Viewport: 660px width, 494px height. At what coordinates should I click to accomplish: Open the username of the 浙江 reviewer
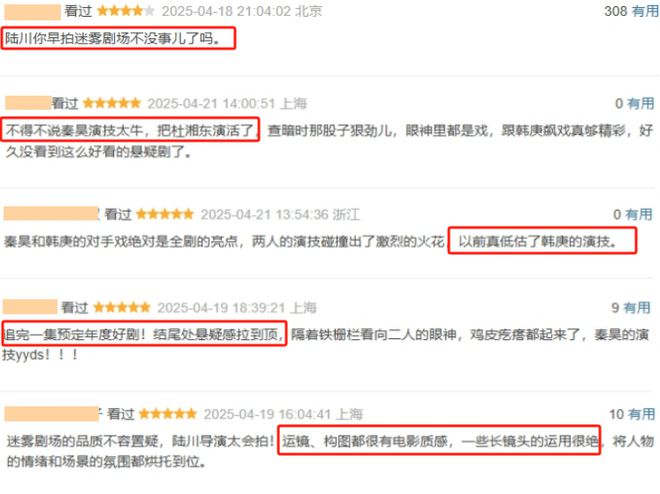pos(51,214)
